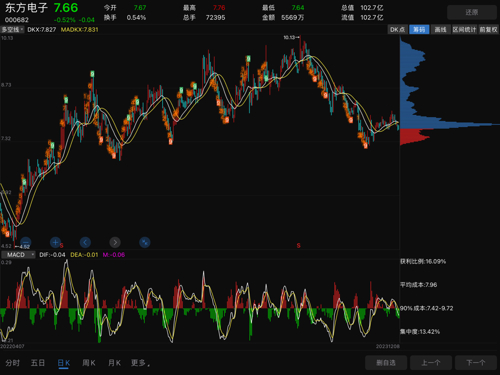Toggle the 画线 drawing mode

tap(440, 30)
